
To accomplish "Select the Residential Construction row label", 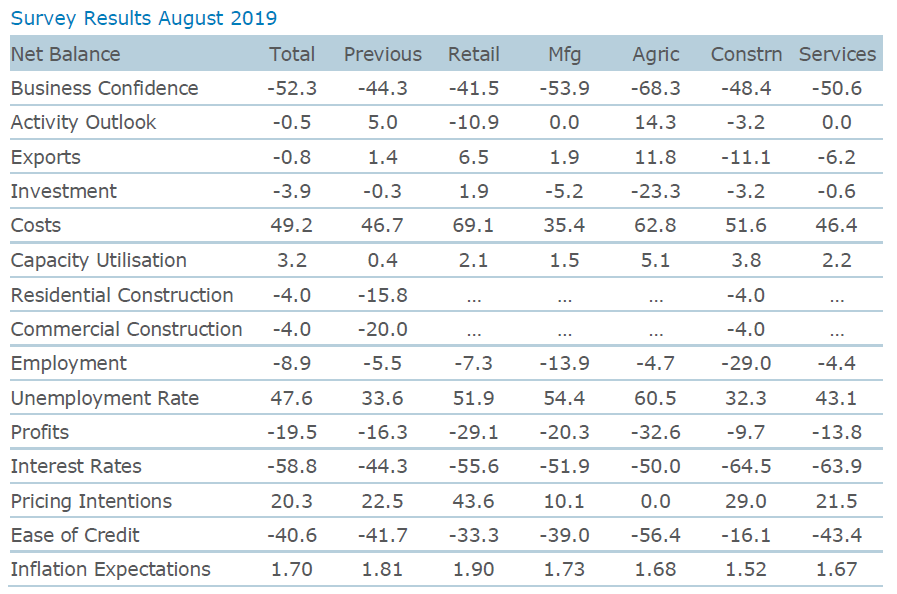I will tap(122, 295).
